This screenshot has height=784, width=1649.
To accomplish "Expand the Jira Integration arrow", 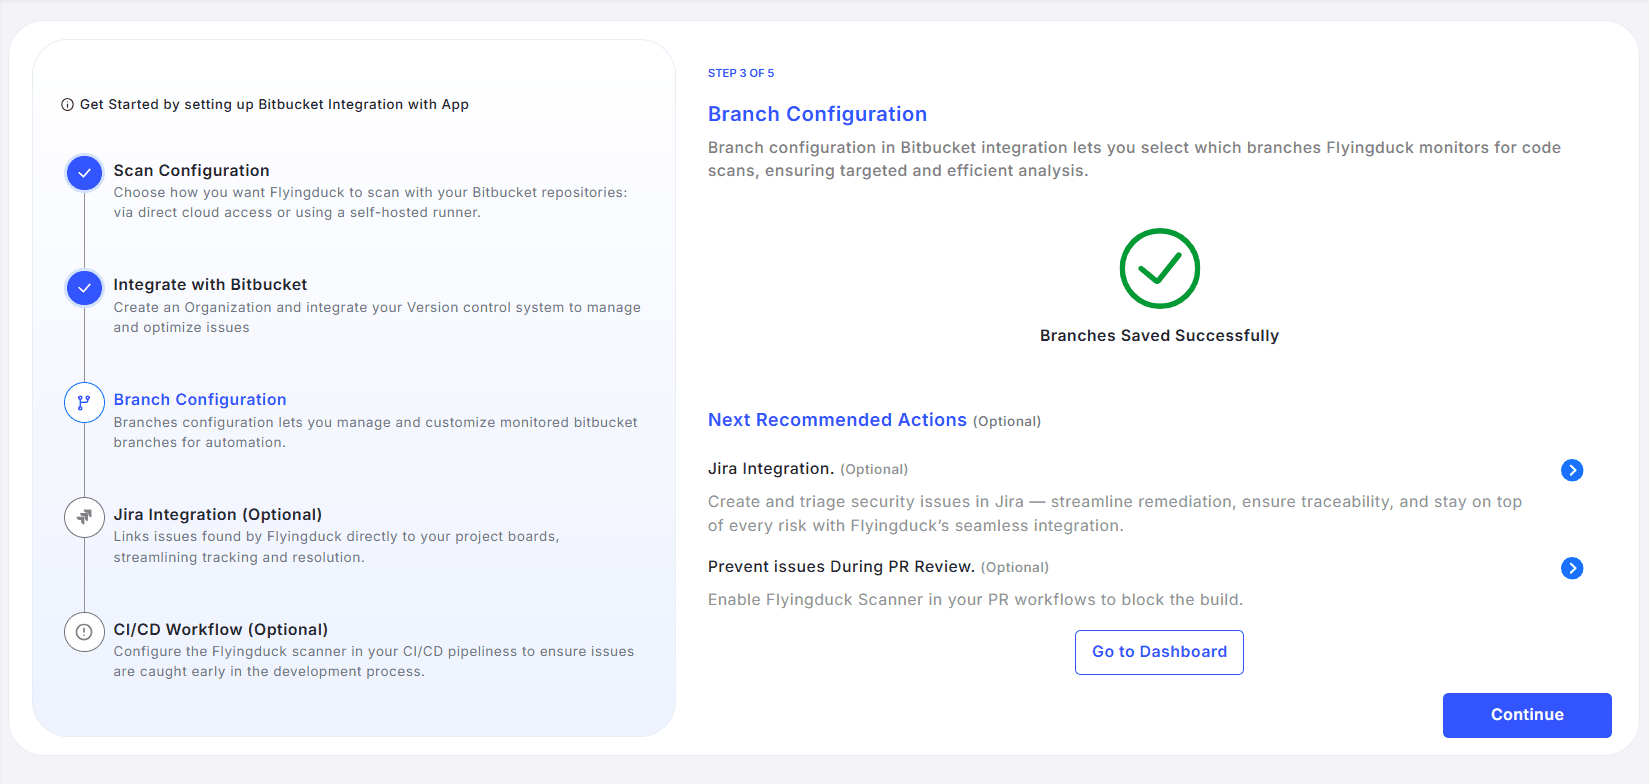I will click(1571, 470).
